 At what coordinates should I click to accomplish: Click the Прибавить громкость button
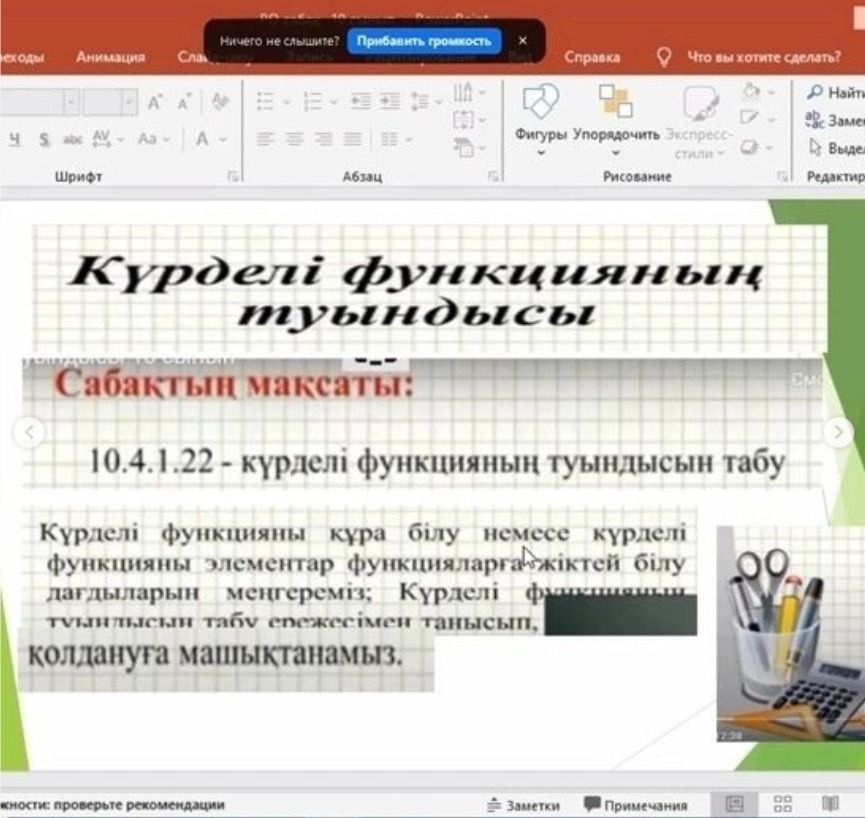[x=424, y=41]
